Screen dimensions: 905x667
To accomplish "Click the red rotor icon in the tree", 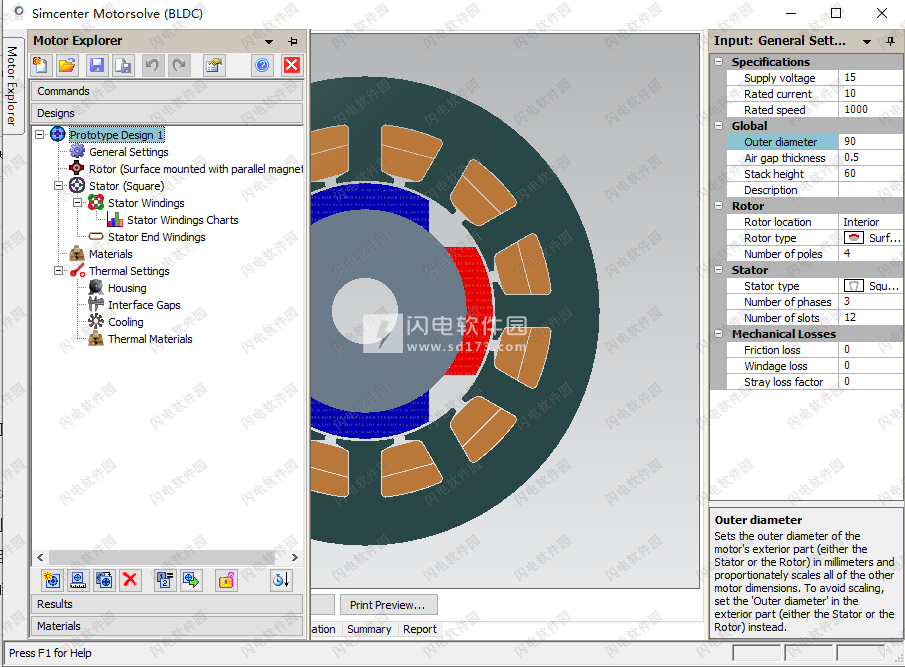I will coord(77,168).
